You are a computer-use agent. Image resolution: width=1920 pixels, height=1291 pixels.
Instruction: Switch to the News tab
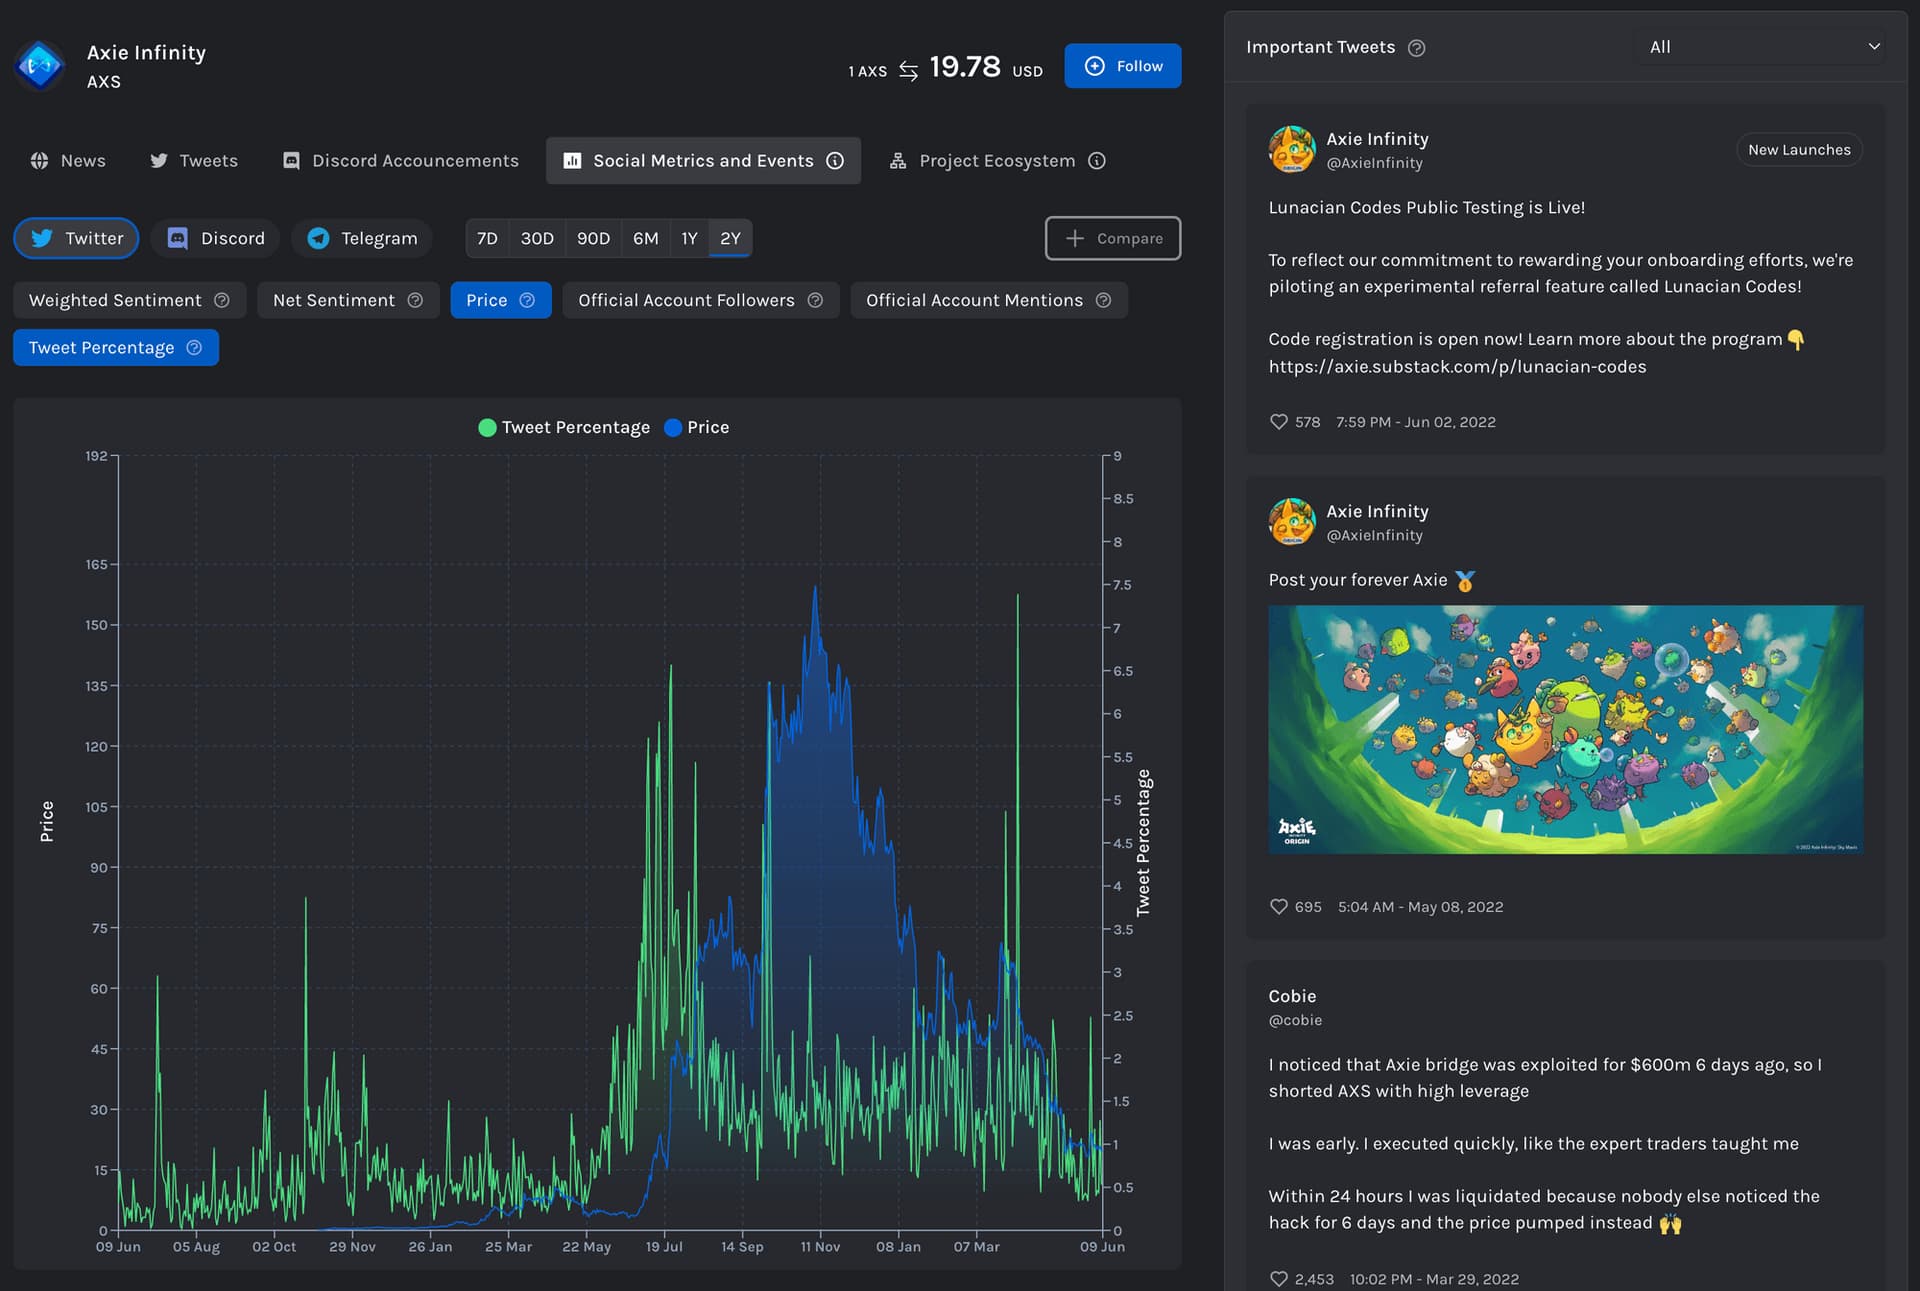(x=68, y=161)
